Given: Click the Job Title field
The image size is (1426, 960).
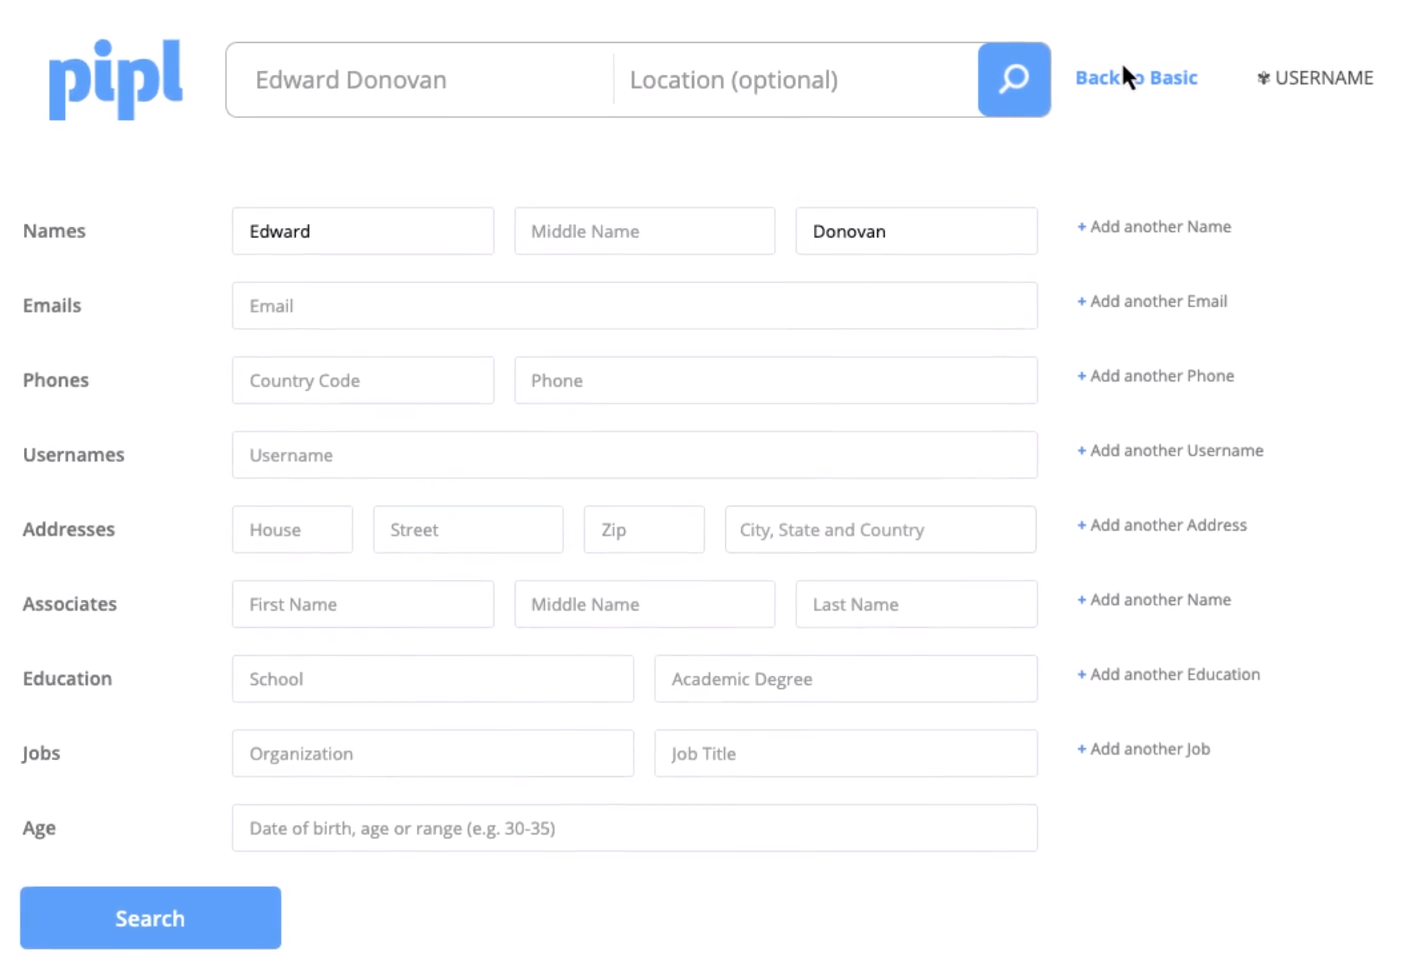Looking at the screenshot, I should 845,753.
